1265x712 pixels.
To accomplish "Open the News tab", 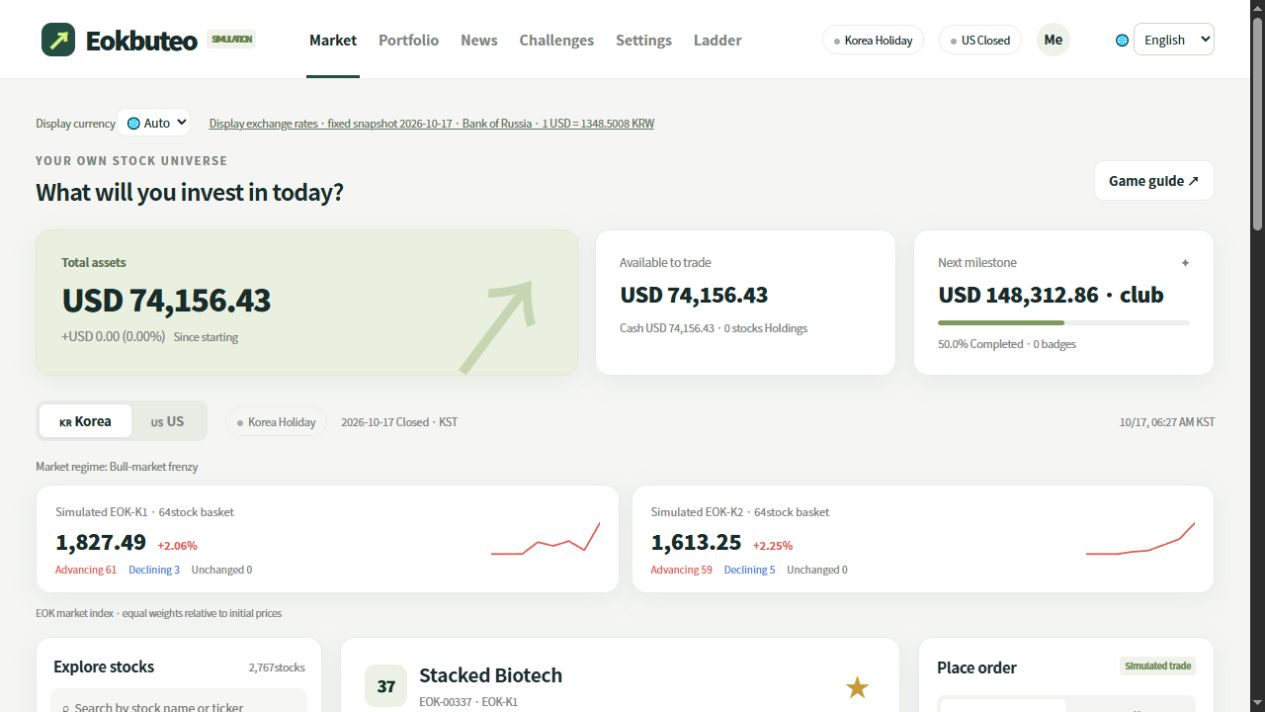I will [x=479, y=40].
